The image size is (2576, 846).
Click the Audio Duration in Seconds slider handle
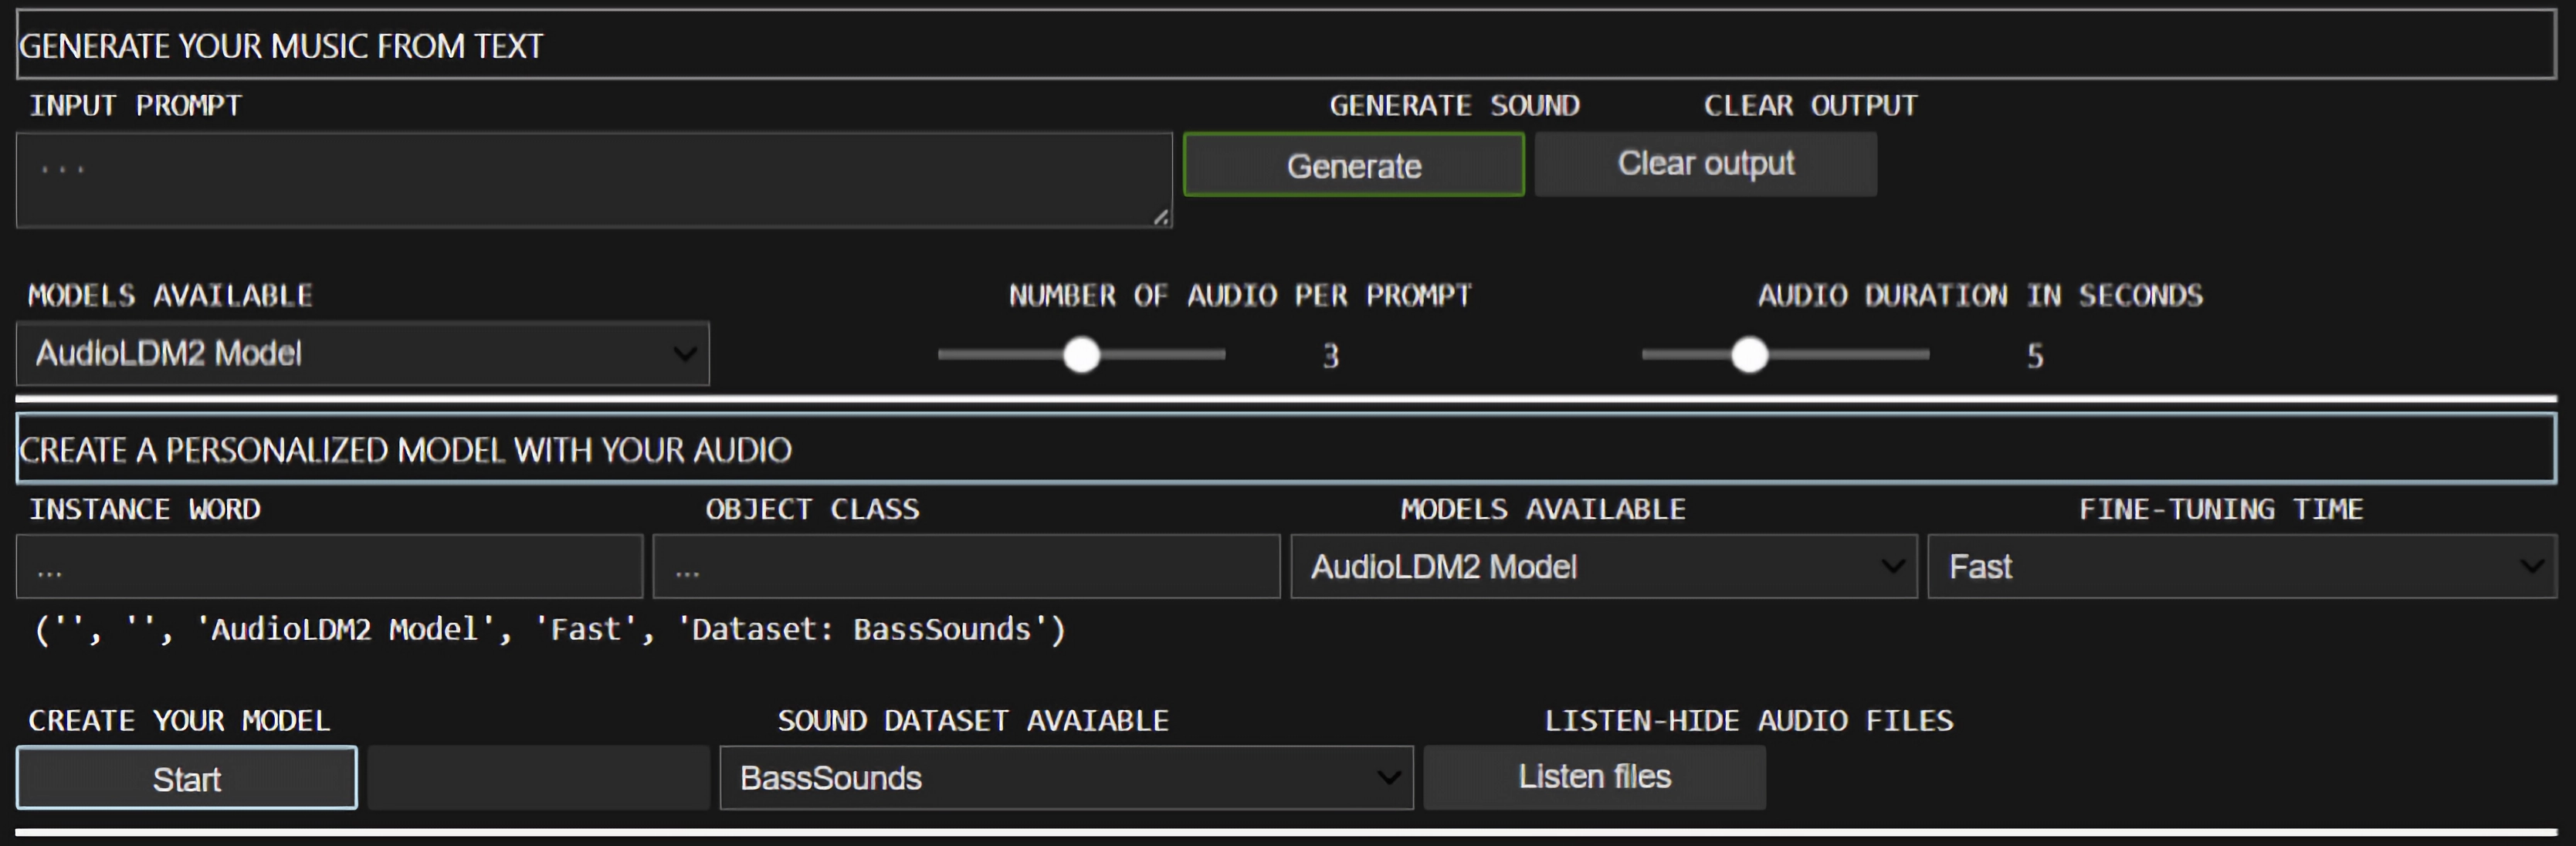(1749, 355)
